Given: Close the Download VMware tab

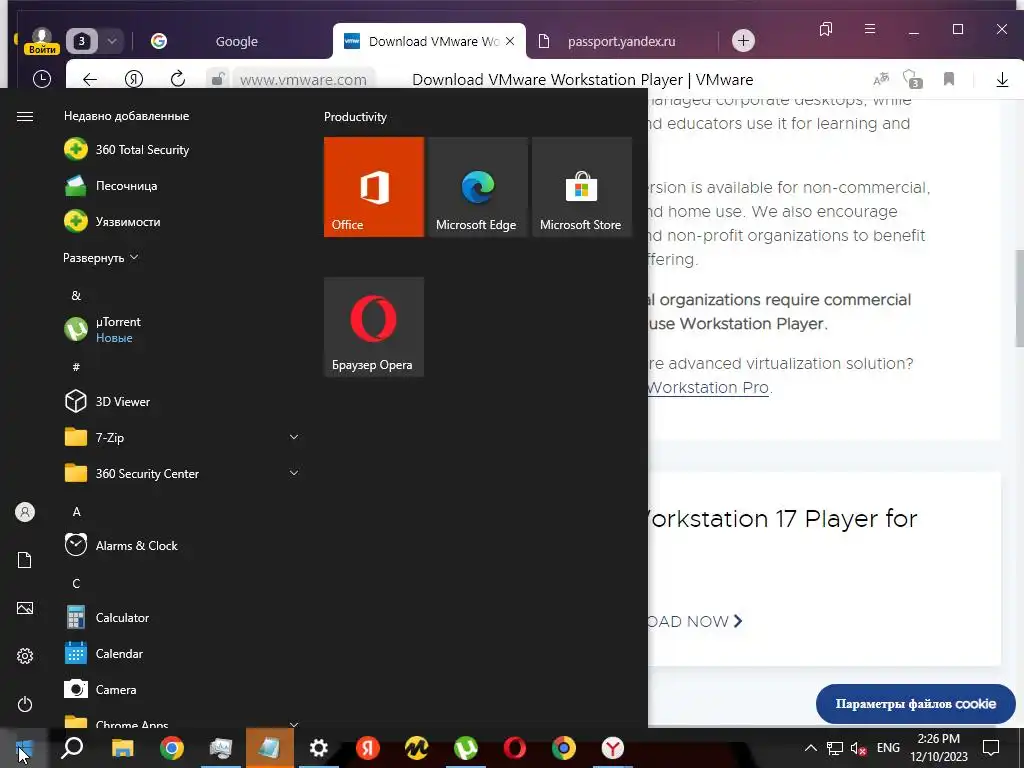Looking at the screenshot, I should 510,41.
